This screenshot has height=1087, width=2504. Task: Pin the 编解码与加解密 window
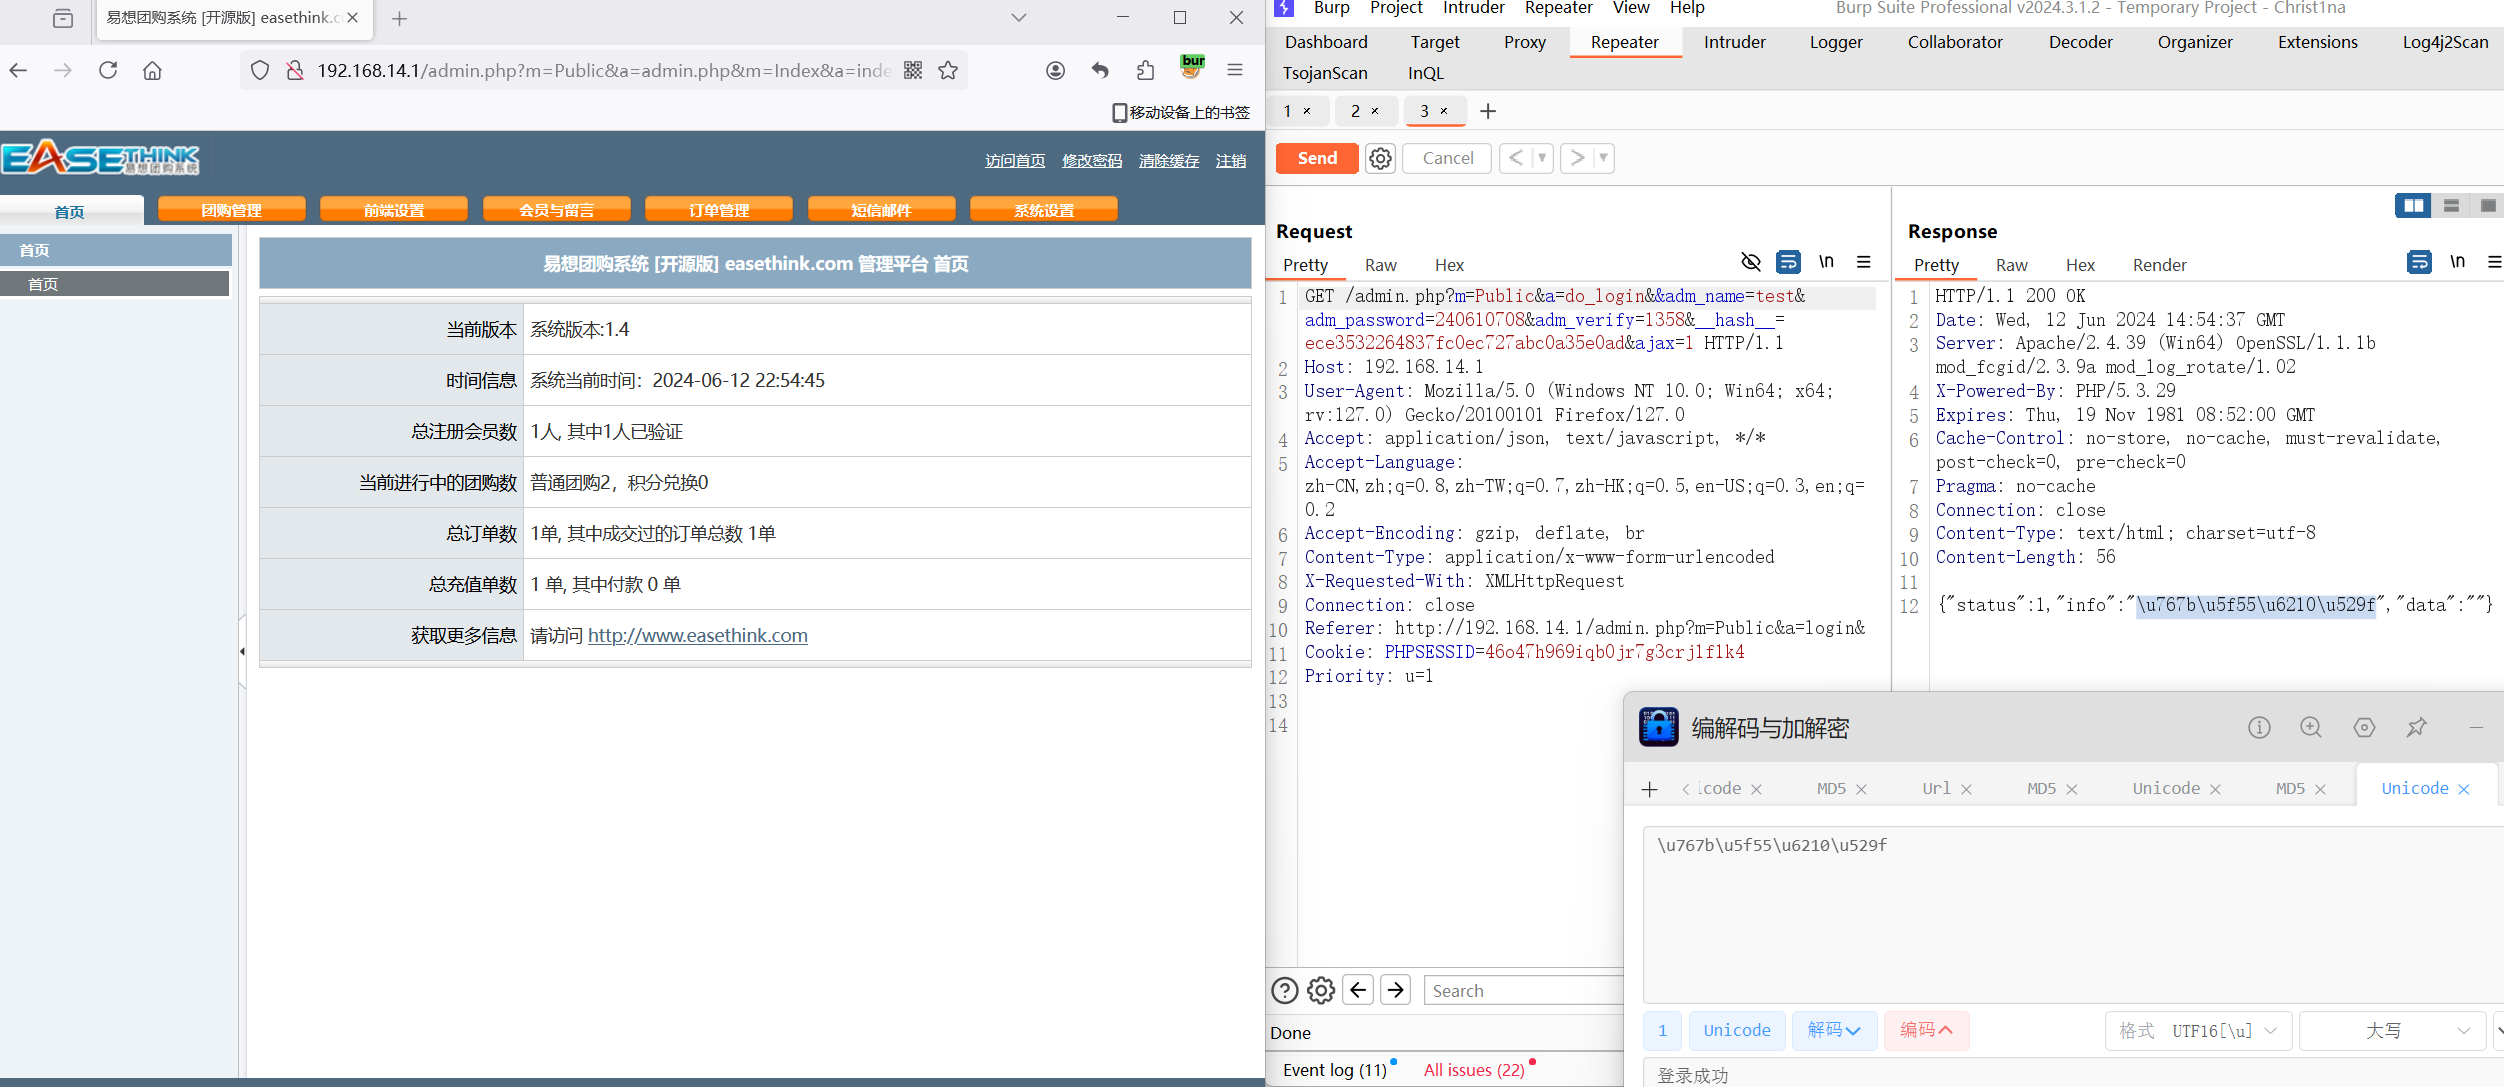pos(2416,727)
